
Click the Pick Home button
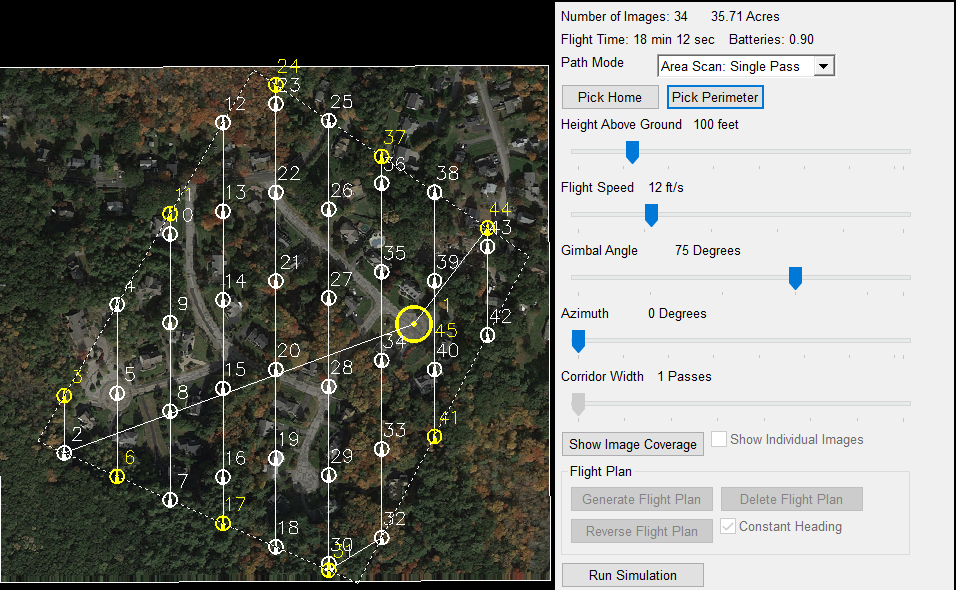point(610,97)
